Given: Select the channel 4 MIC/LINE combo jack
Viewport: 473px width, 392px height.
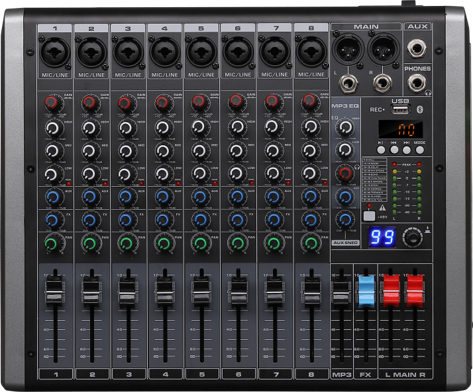Looking at the screenshot, I should (165, 52).
